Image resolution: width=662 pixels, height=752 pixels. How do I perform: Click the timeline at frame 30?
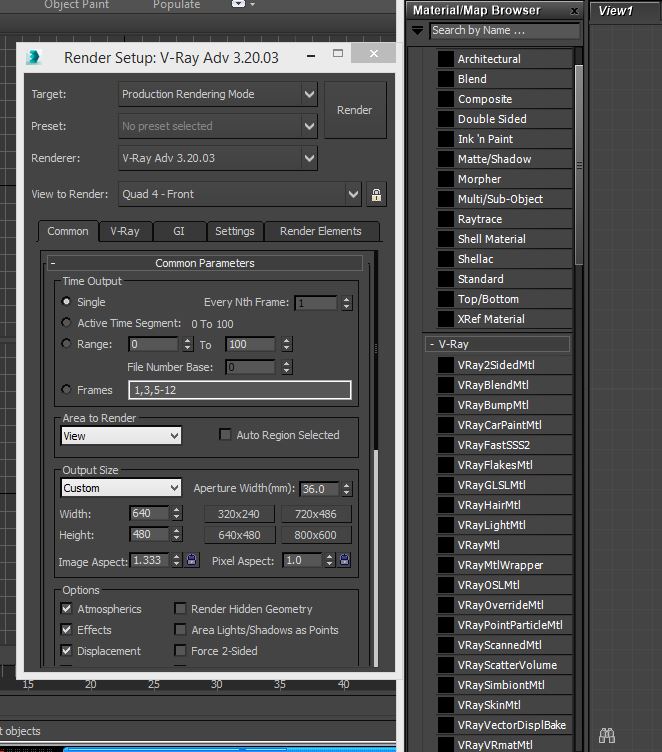coord(216,684)
